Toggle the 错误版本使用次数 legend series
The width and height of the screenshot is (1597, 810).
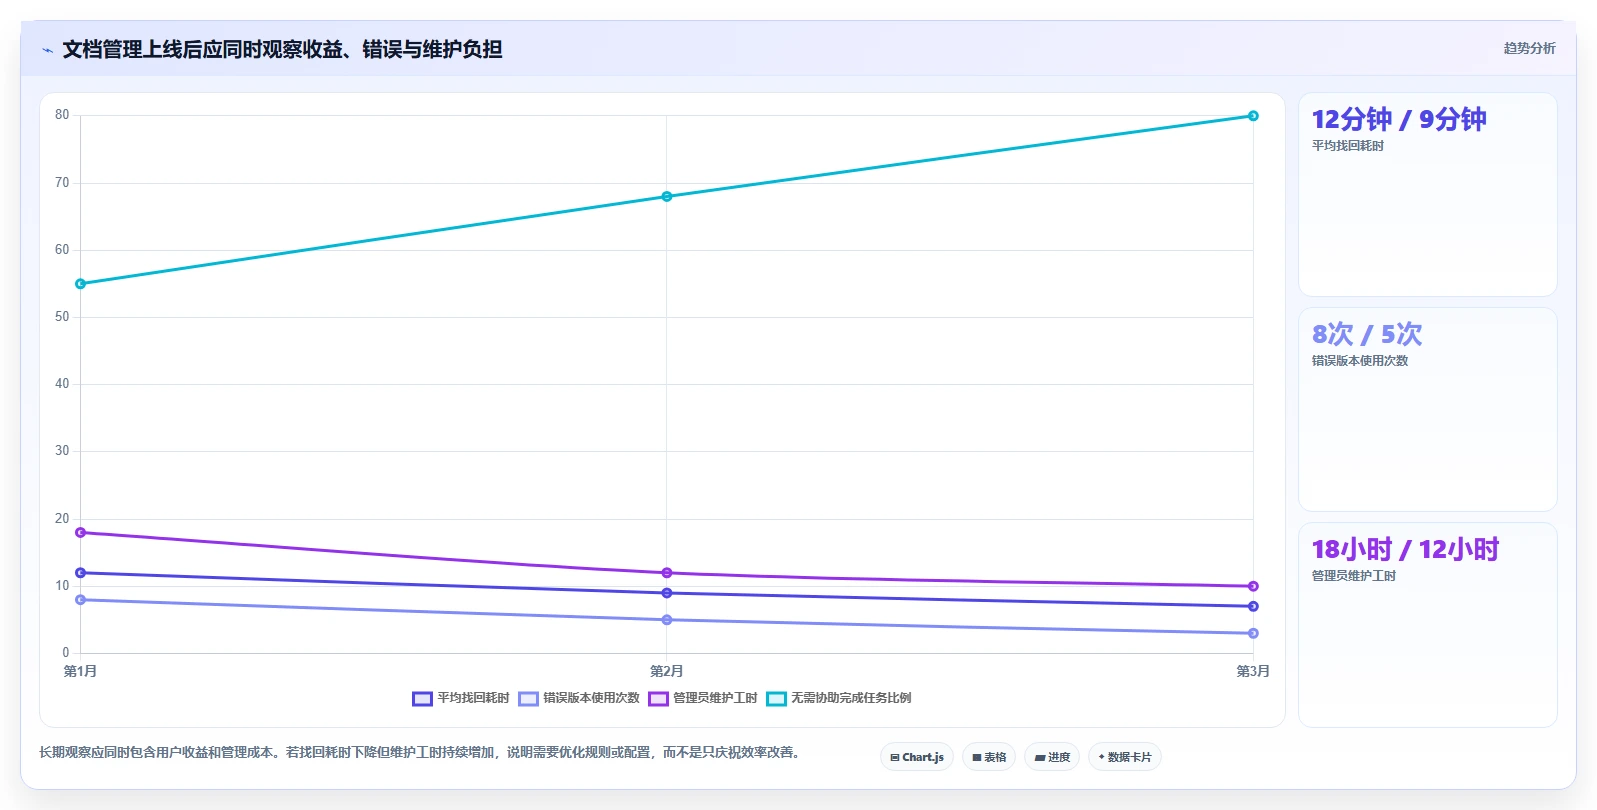[x=579, y=698]
